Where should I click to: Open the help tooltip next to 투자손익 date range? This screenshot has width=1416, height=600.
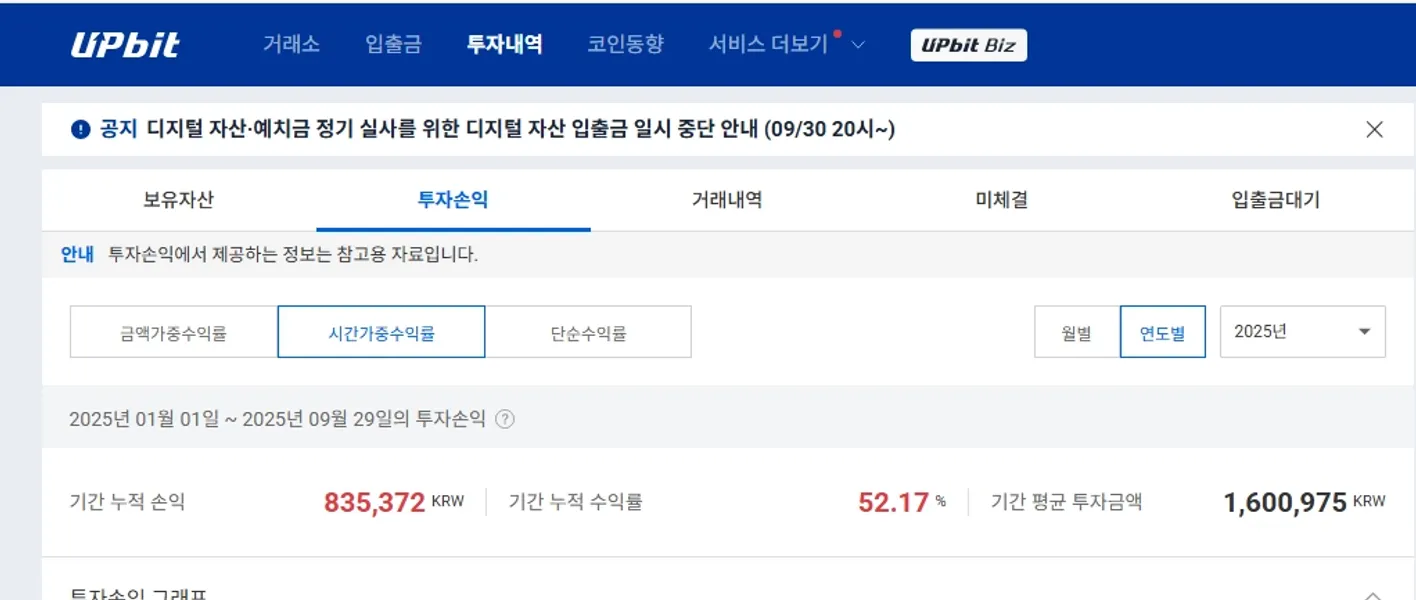(x=505, y=420)
